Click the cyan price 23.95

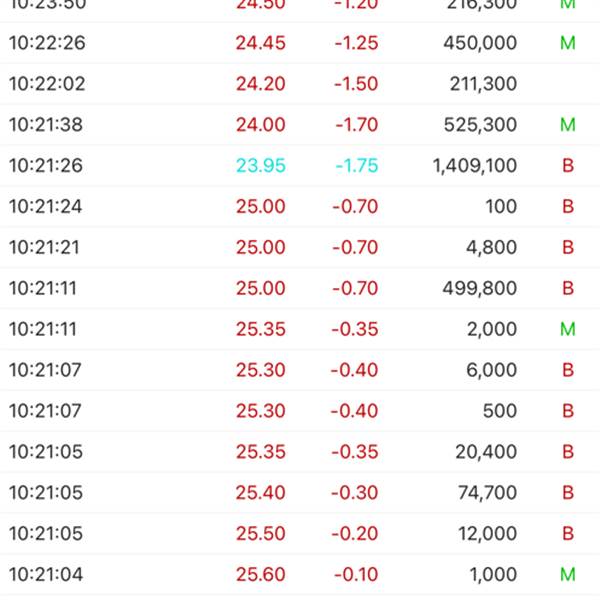coord(261,166)
